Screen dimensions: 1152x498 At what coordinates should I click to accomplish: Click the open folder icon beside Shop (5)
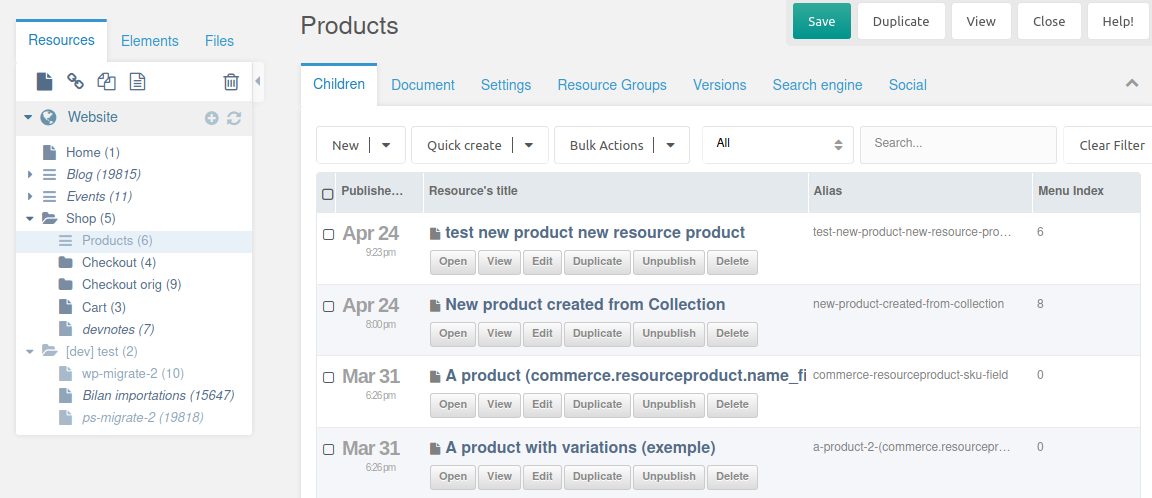[x=49, y=218]
